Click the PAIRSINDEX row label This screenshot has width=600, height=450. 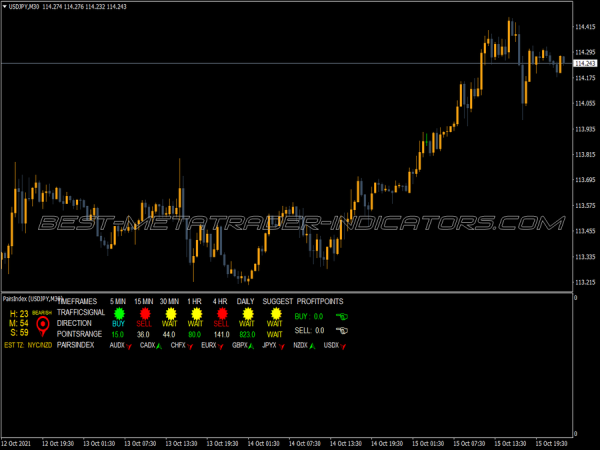[75, 345]
